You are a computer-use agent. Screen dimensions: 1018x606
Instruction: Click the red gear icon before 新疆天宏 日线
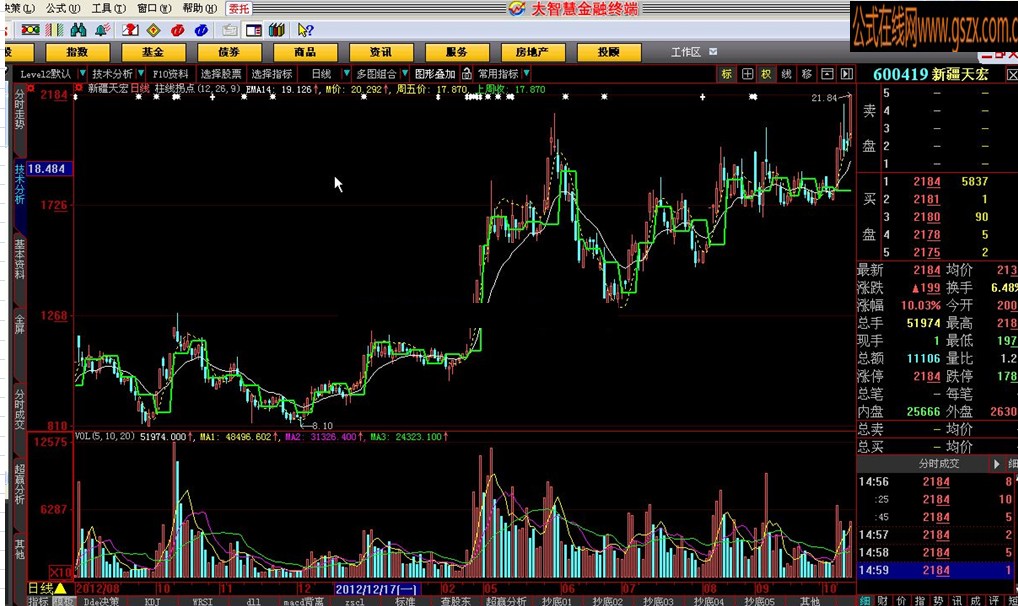tap(79, 88)
